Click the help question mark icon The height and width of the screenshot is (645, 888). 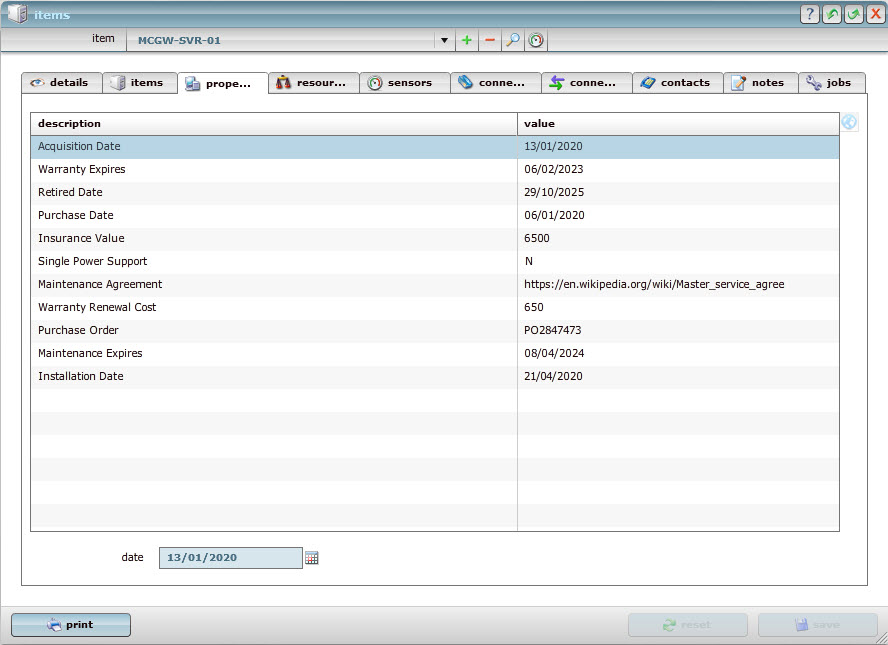pos(810,14)
